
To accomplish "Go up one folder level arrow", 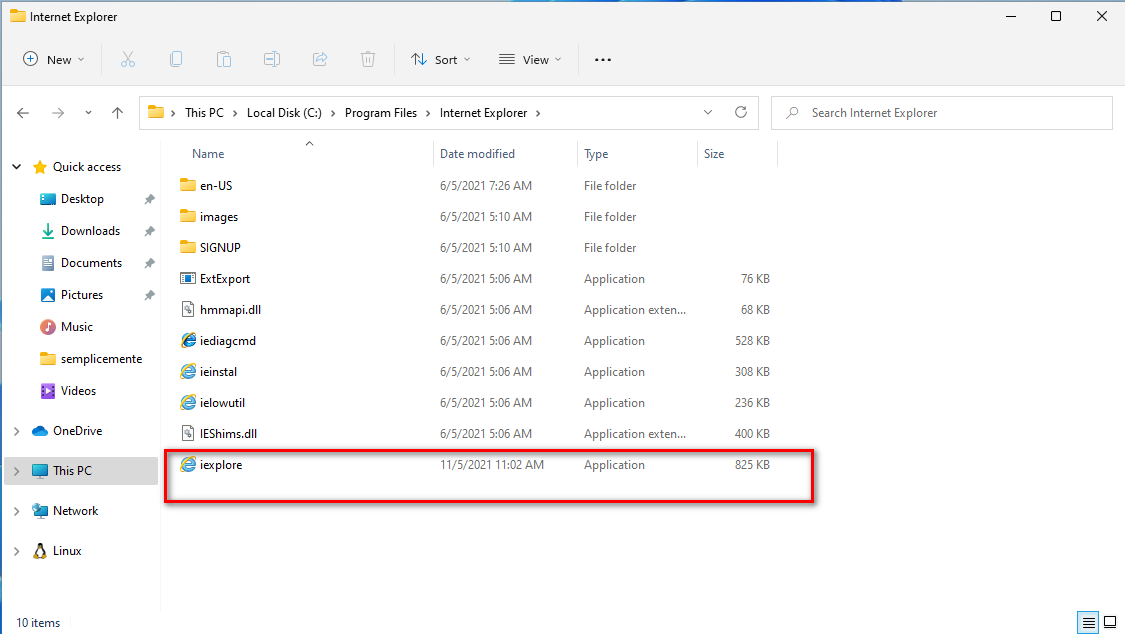I will [x=118, y=113].
